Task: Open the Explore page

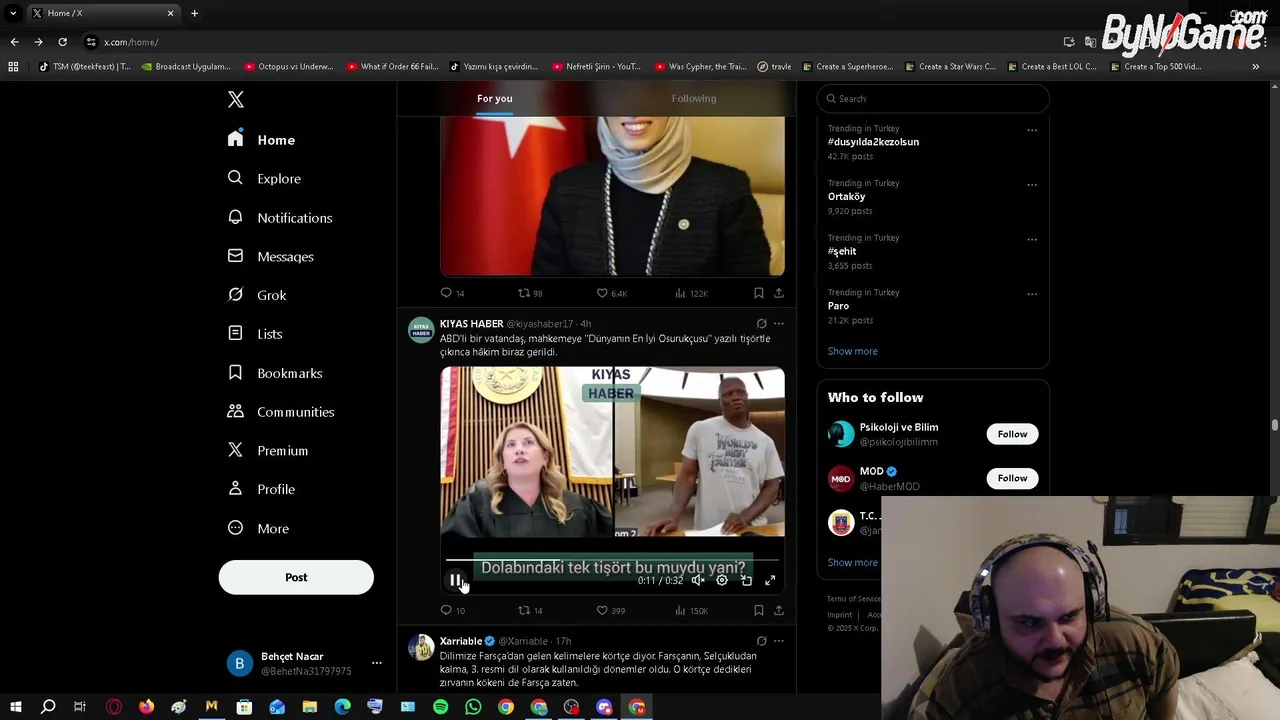Action: point(264,178)
